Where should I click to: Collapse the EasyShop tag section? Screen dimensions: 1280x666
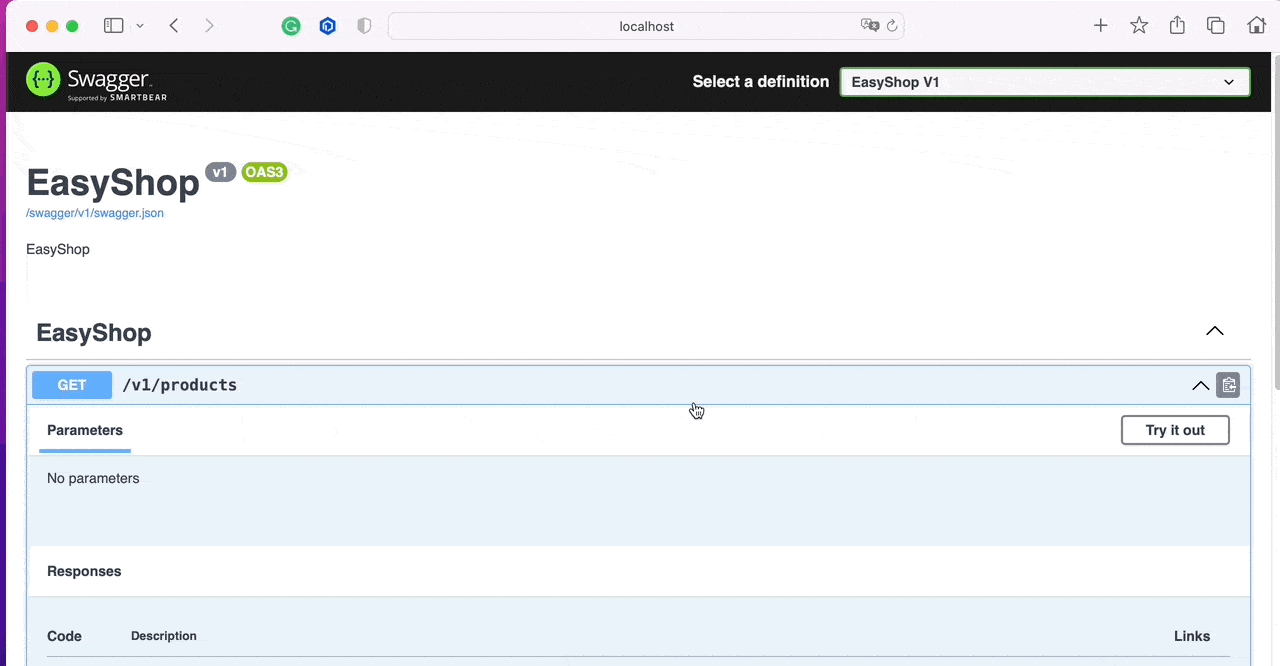[1215, 331]
